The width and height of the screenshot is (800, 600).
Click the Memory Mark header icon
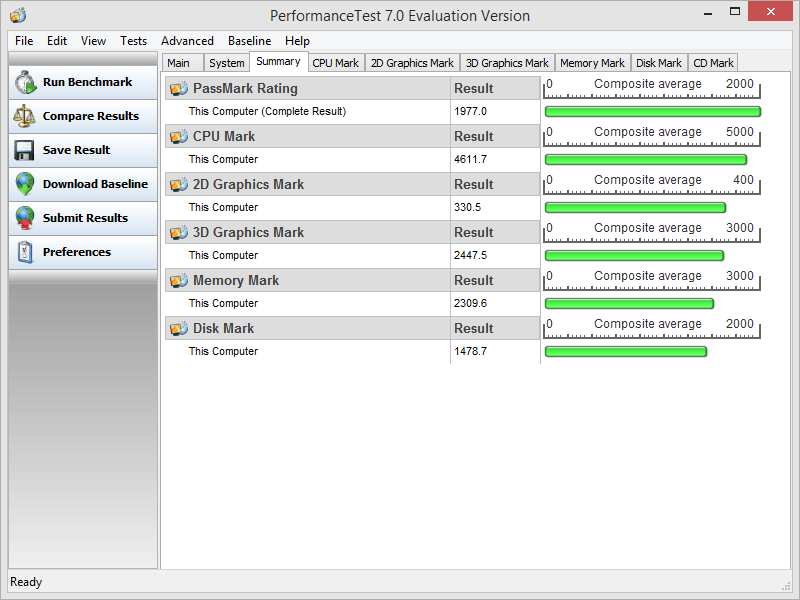[x=179, y=280]
